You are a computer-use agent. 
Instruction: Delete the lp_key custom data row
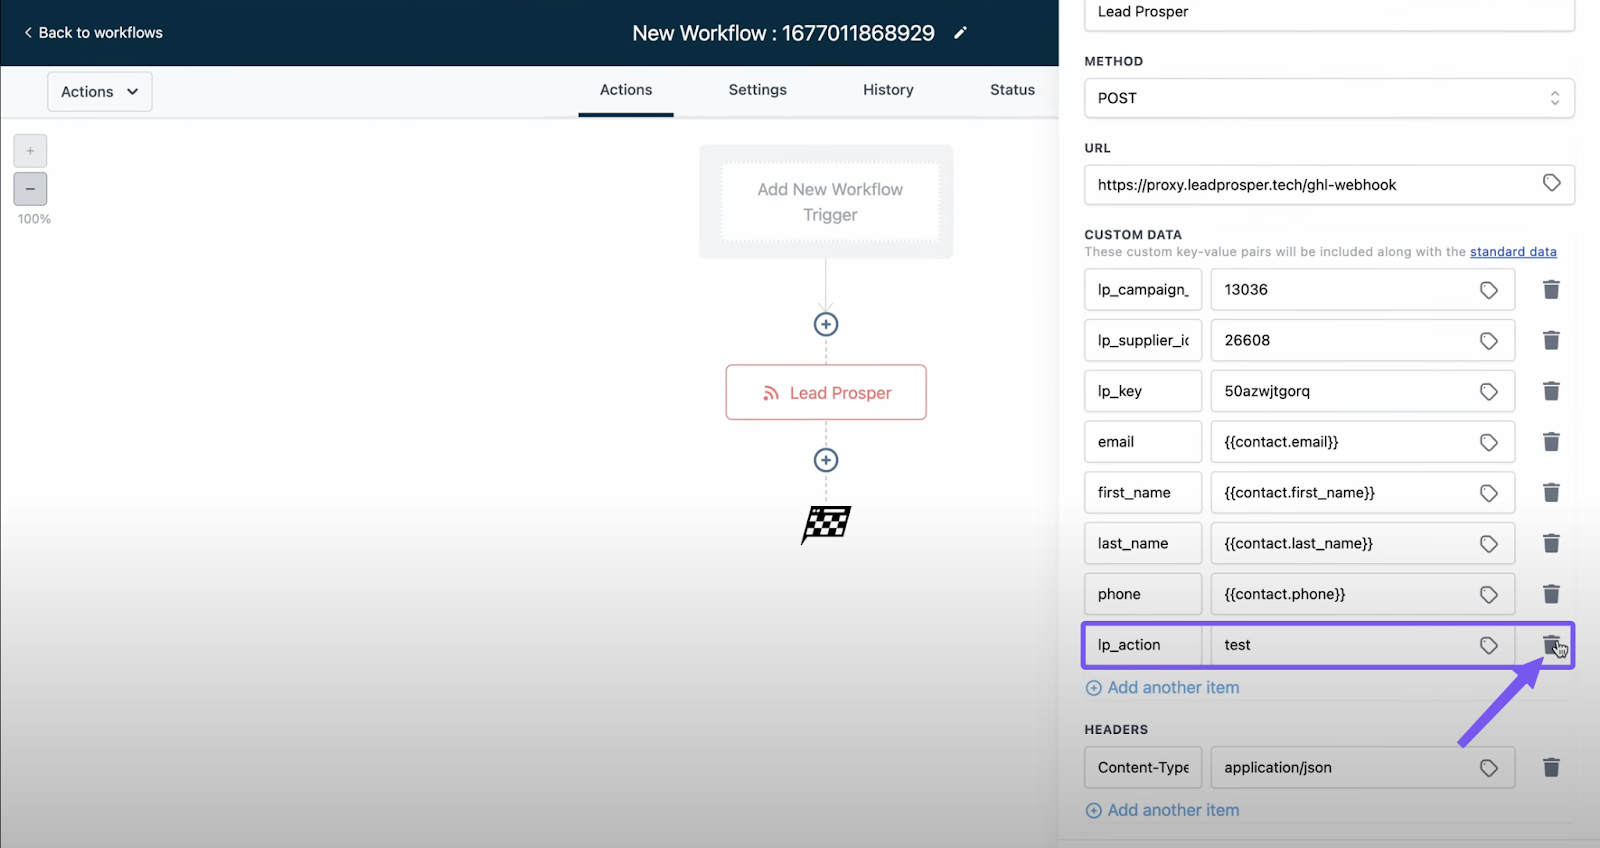tap(1551, 391)
